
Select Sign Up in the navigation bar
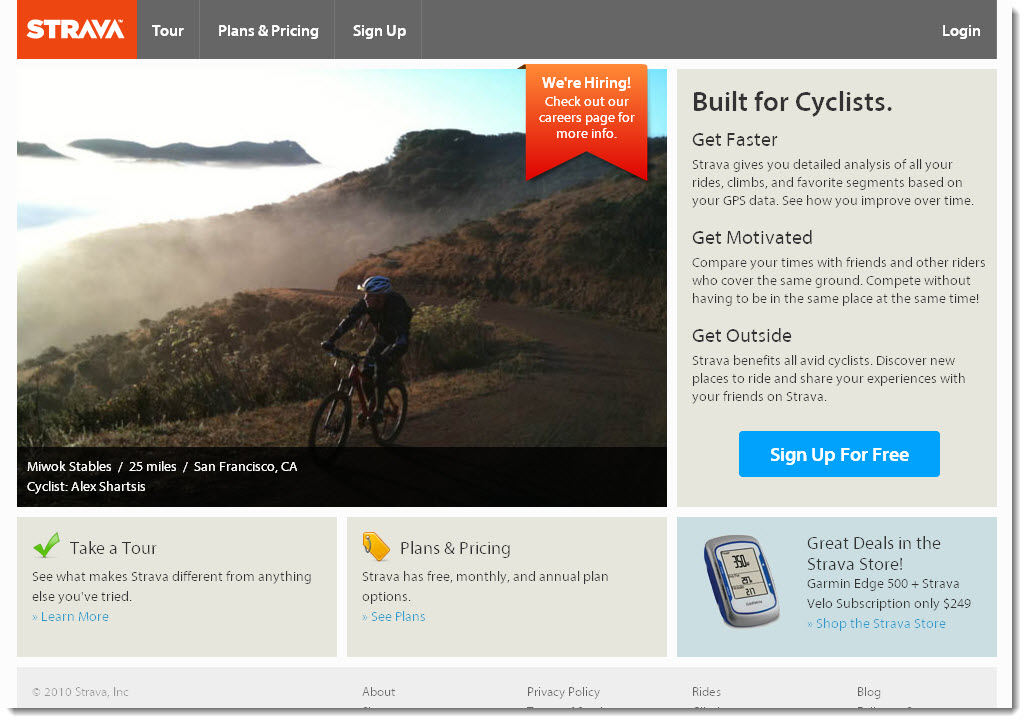[379, 31]
